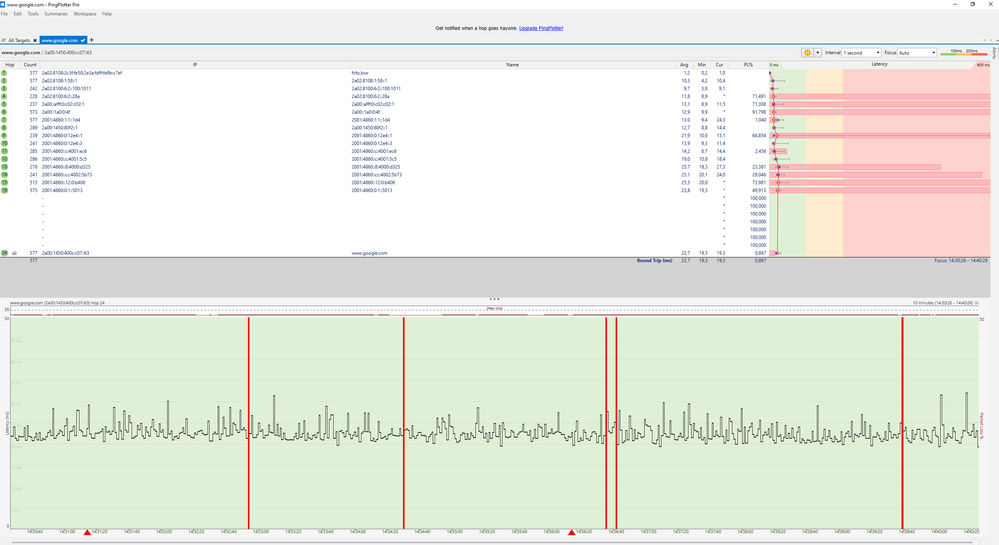Close the All Targets tab with its X
The height and width of the screenshot is (545, 999).
pos(35,40)
